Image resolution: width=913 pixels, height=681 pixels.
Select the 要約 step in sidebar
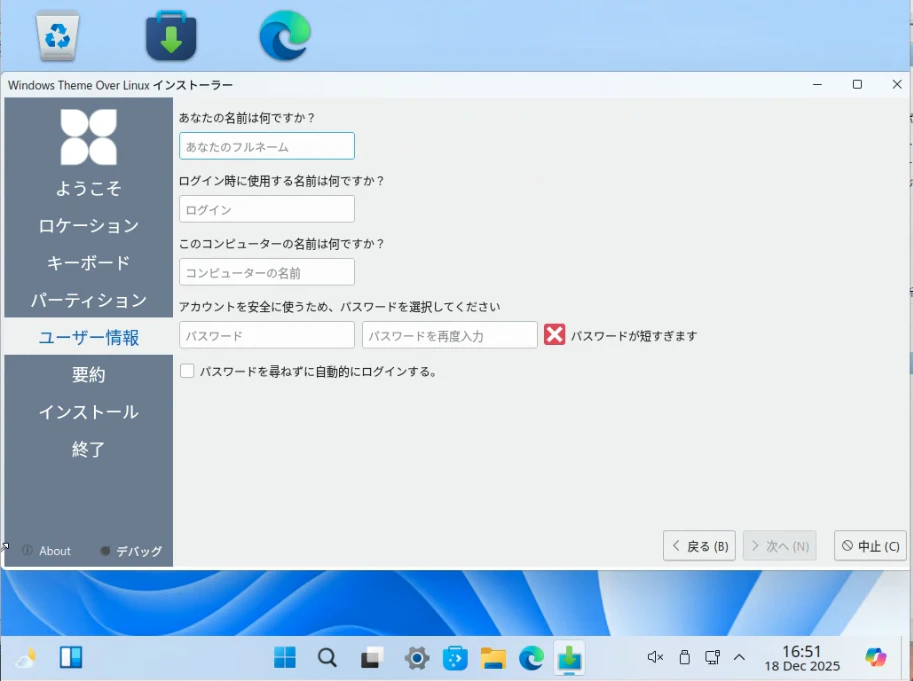click(x=89, y=374)
